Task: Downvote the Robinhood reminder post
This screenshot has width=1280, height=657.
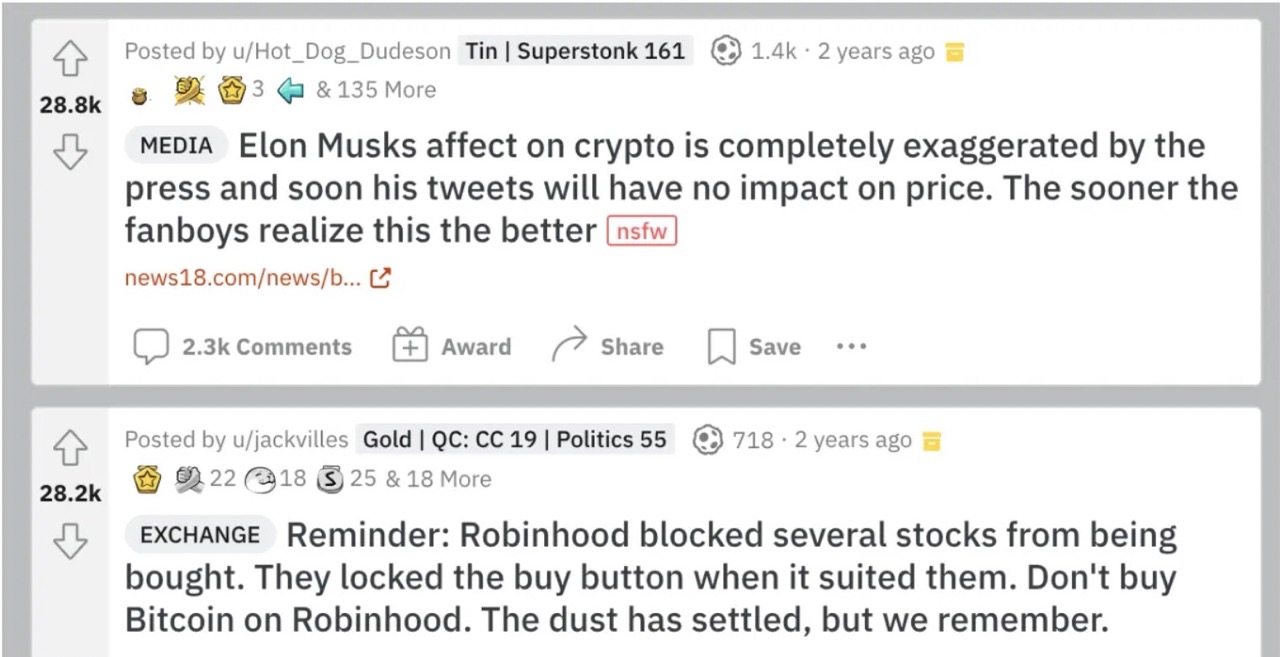Action: (70, 542)
